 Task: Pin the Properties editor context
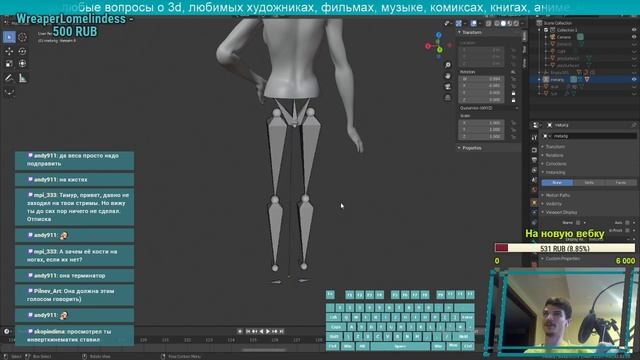634,125
